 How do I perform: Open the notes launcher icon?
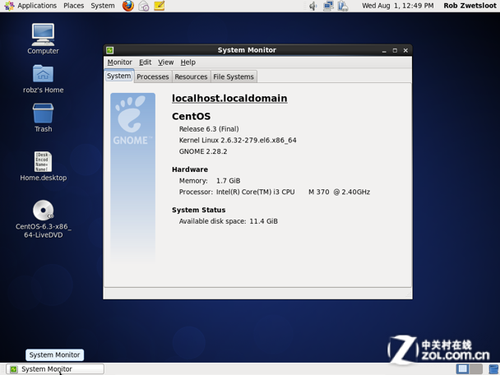pyautogui.click(x=159, y=6)
